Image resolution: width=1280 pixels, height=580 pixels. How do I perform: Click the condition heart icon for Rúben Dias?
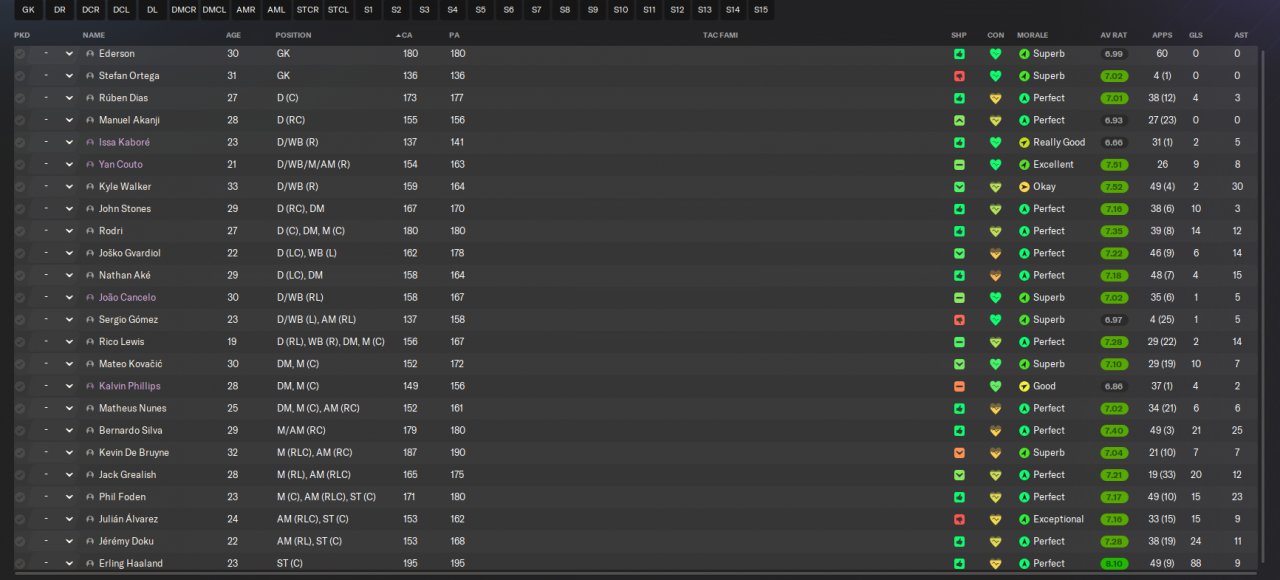coord(995,98)
